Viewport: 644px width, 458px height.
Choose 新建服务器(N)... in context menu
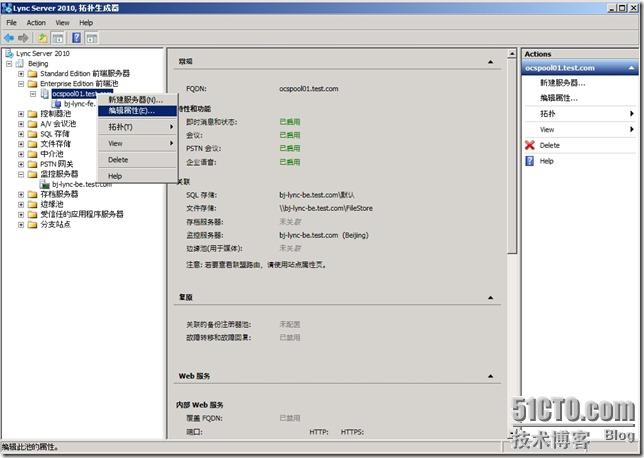pyautogui.click(x=138, y=100)
